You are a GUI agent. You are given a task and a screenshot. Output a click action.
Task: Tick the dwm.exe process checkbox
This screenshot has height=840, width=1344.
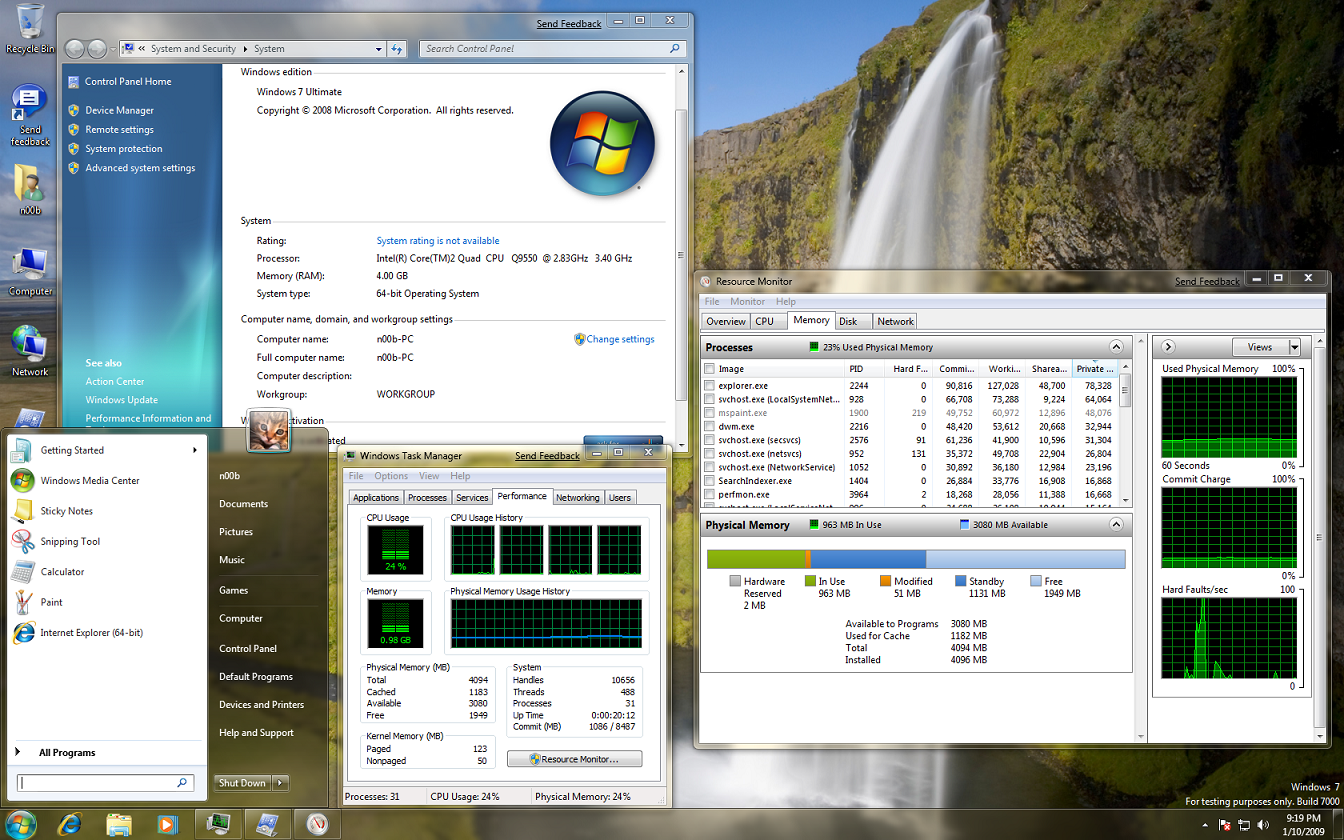point(709,426)
